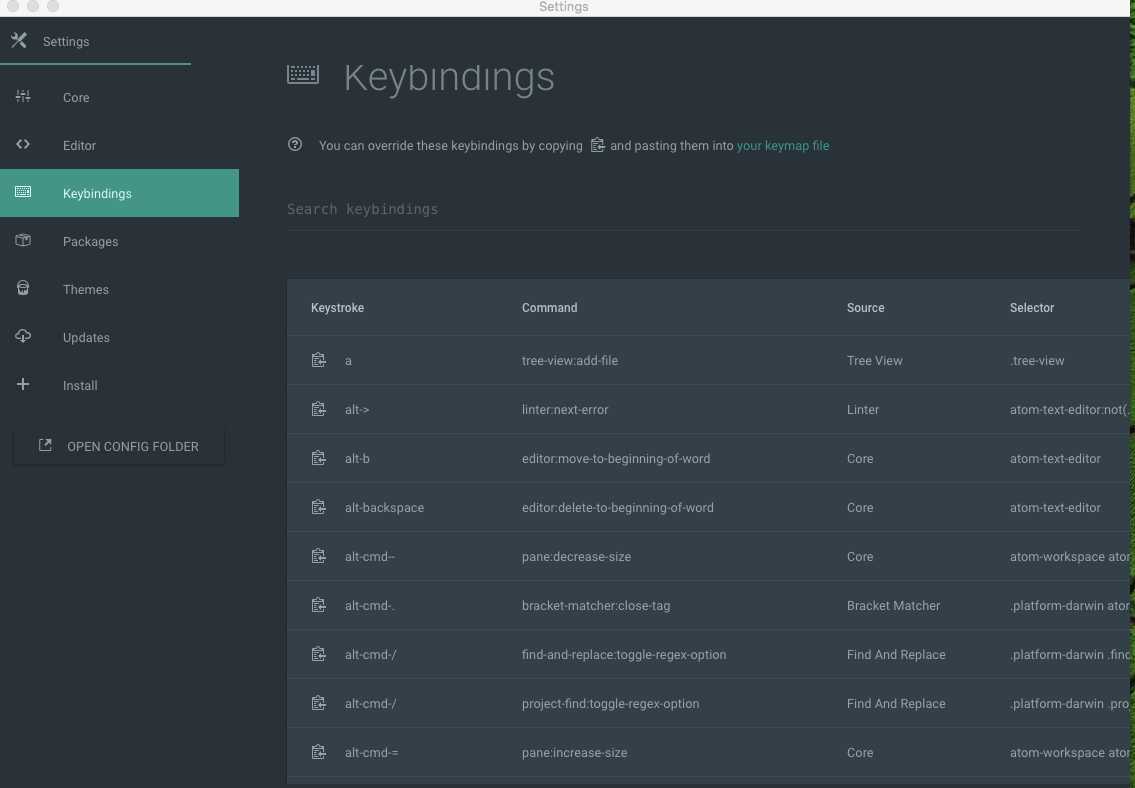Switch to the Themes section

119,289
